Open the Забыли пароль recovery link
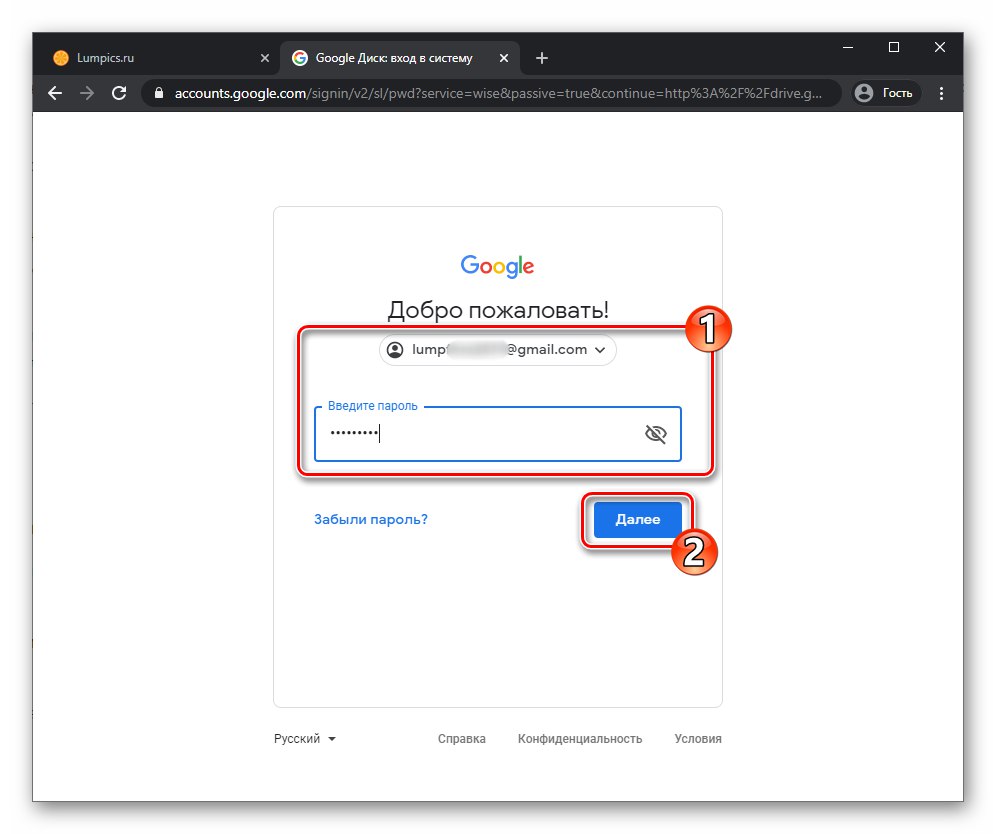The image size is (996, 834). tap(370, 519)
